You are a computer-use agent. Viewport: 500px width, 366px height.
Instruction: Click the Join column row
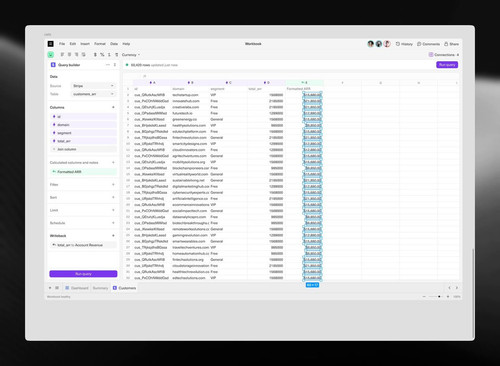click(83, 149)
